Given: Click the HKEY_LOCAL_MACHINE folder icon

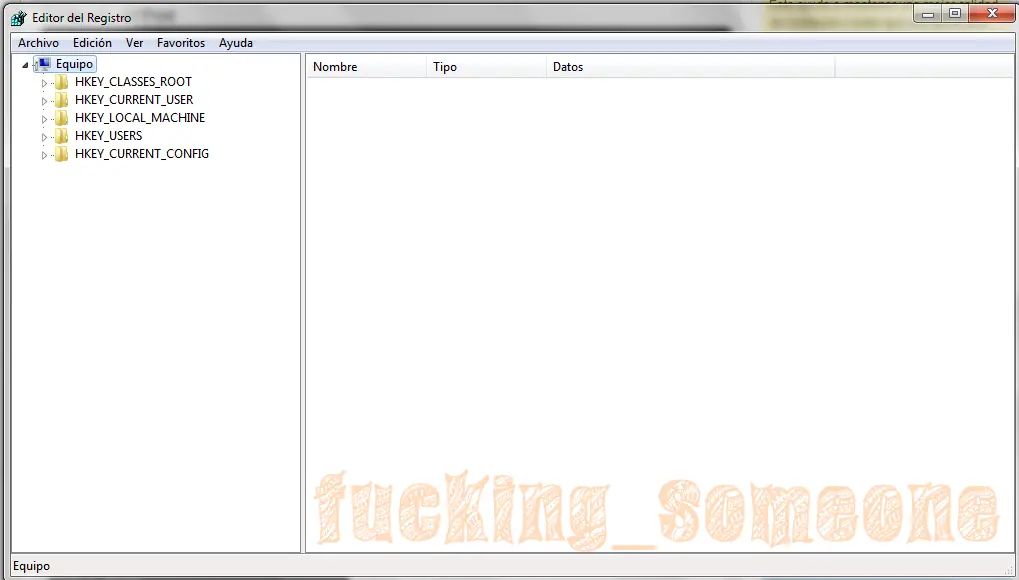Looking at the screenshot, I should 62,118.
